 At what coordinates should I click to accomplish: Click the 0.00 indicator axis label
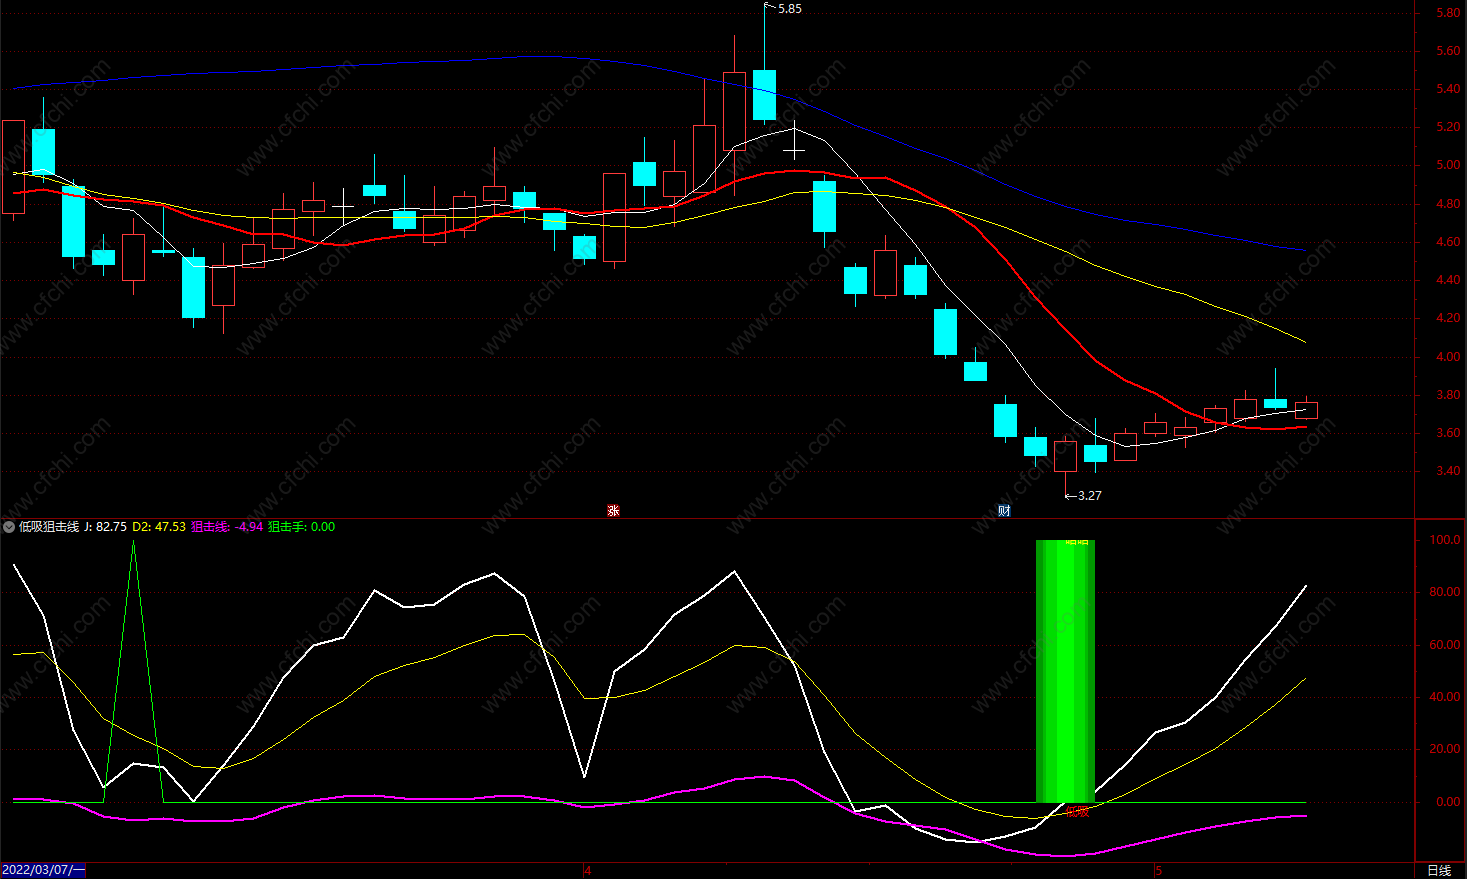[1448, 802]
